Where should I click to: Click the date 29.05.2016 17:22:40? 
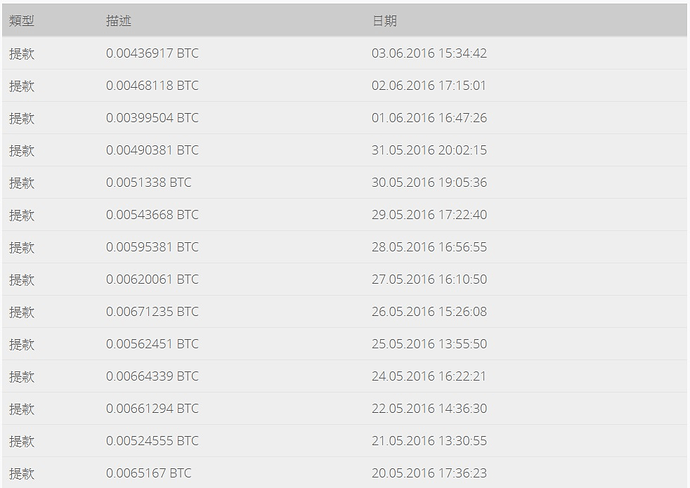(x=429, y=215)
